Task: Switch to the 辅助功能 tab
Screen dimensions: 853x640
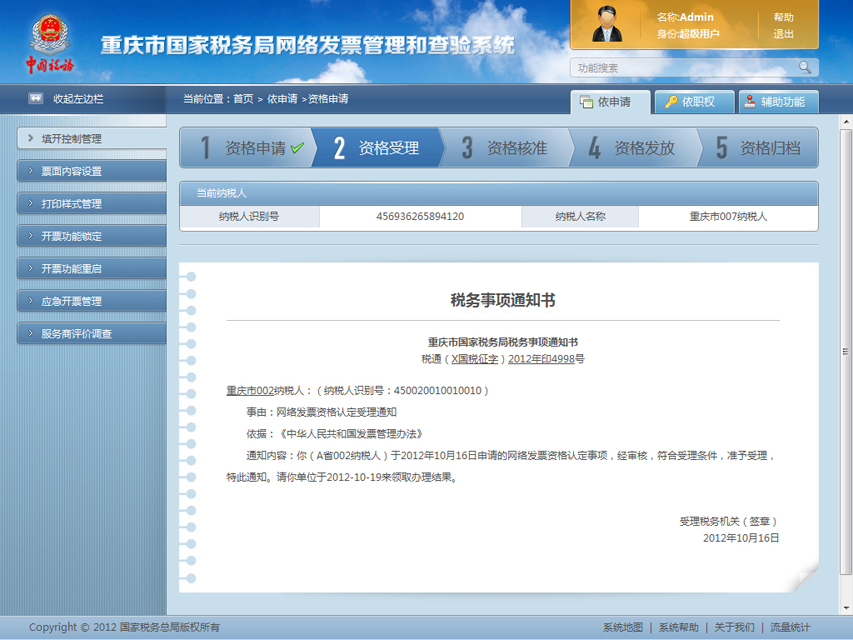Action: click(778, 102)
